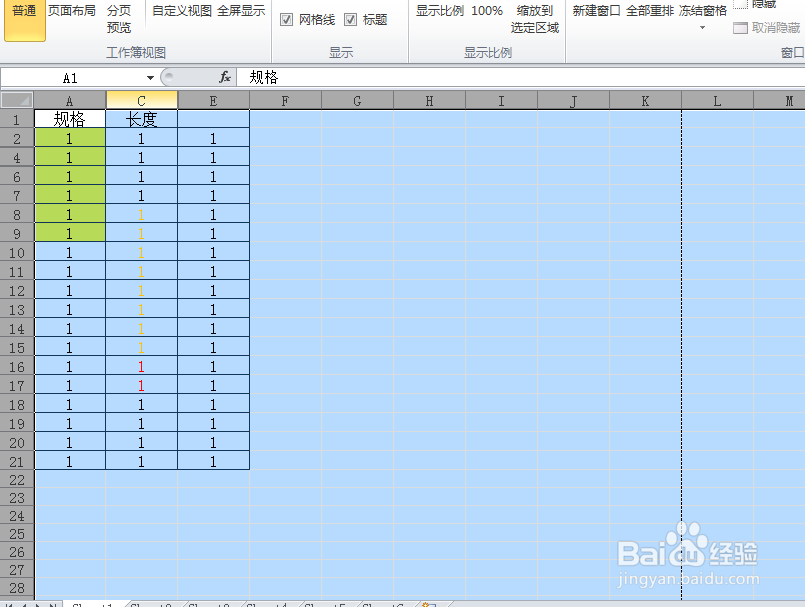Select column G header
This screenshot has height=607, width=805.
(x=357, y=101)
